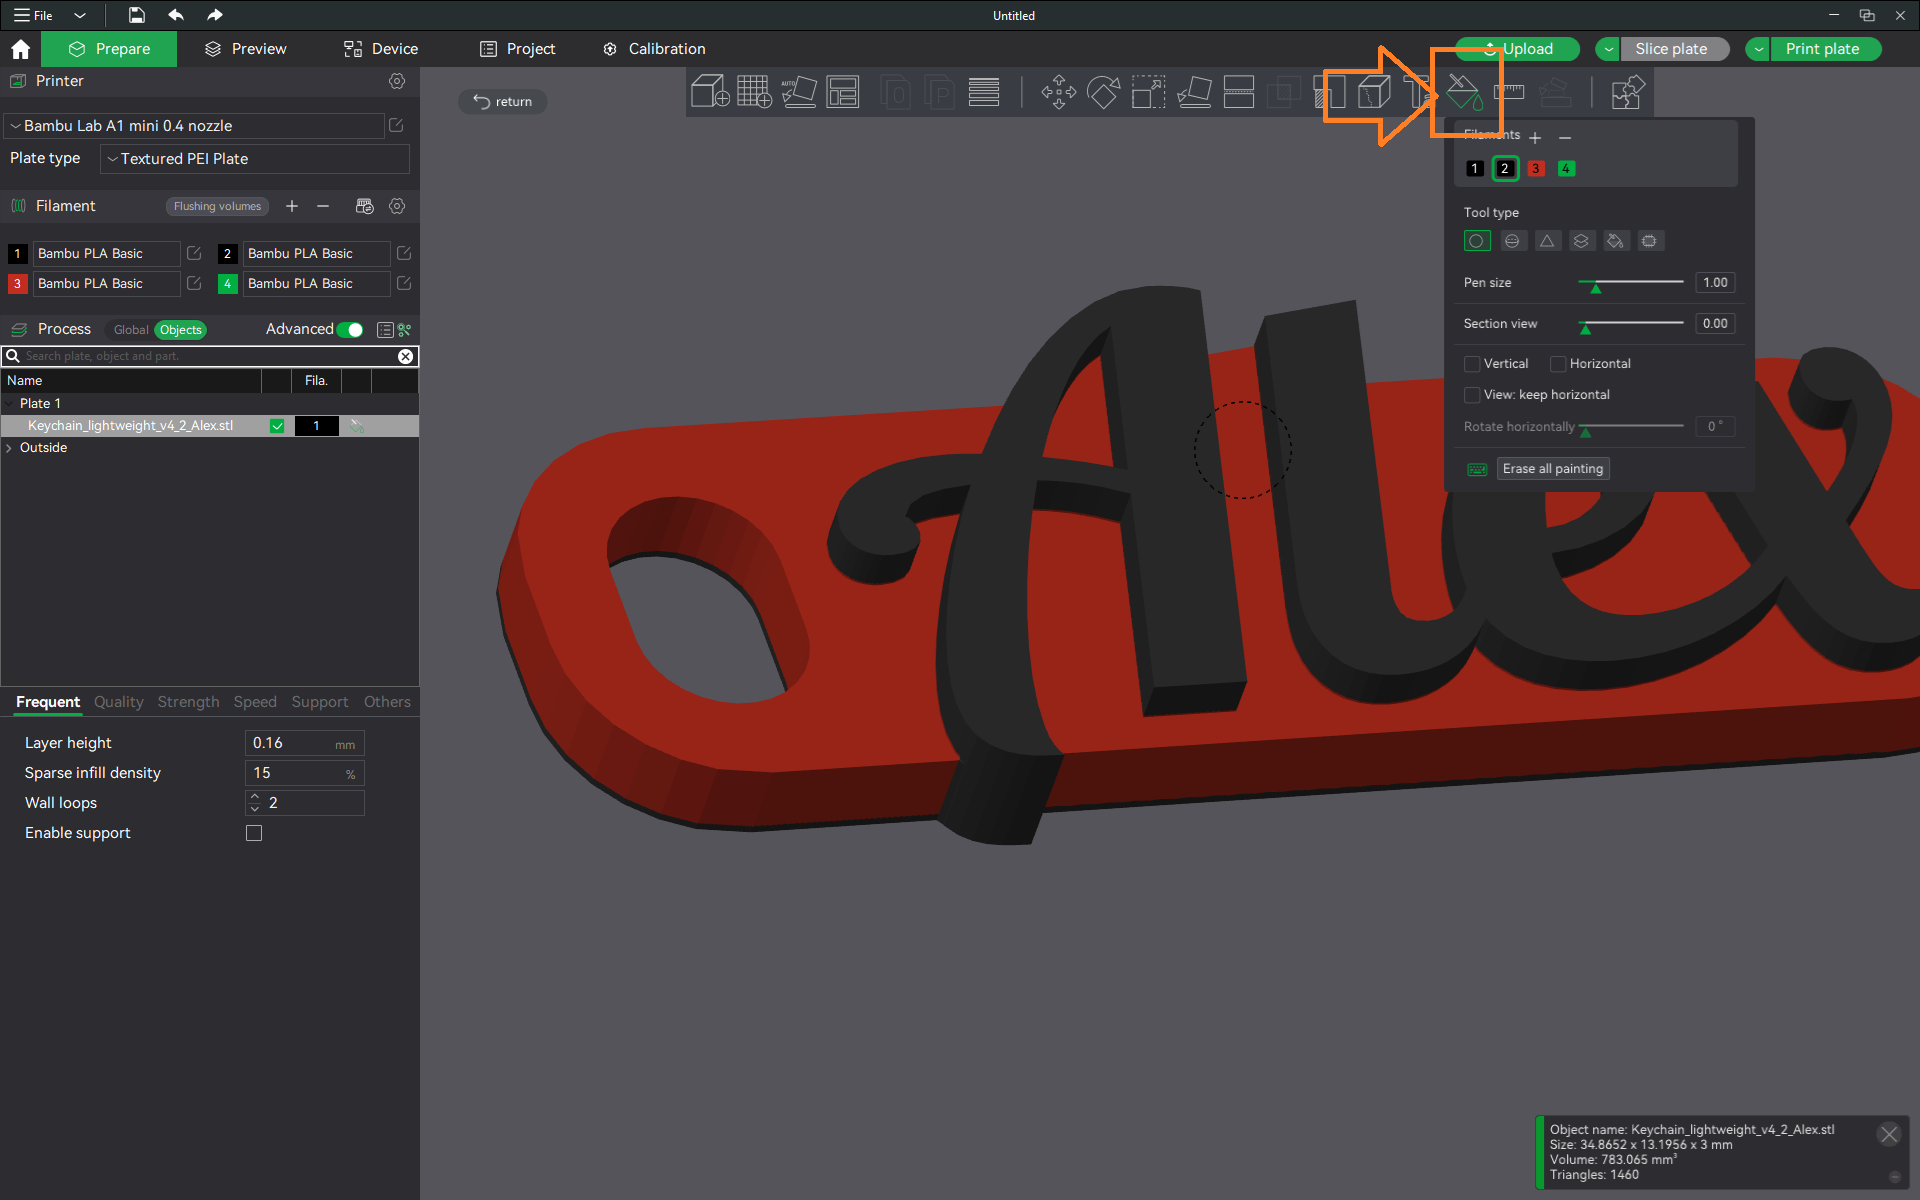This screenshot has width=1920, height=1200.
Task: Select the Scale tool
Action: tap(1148, 92)
